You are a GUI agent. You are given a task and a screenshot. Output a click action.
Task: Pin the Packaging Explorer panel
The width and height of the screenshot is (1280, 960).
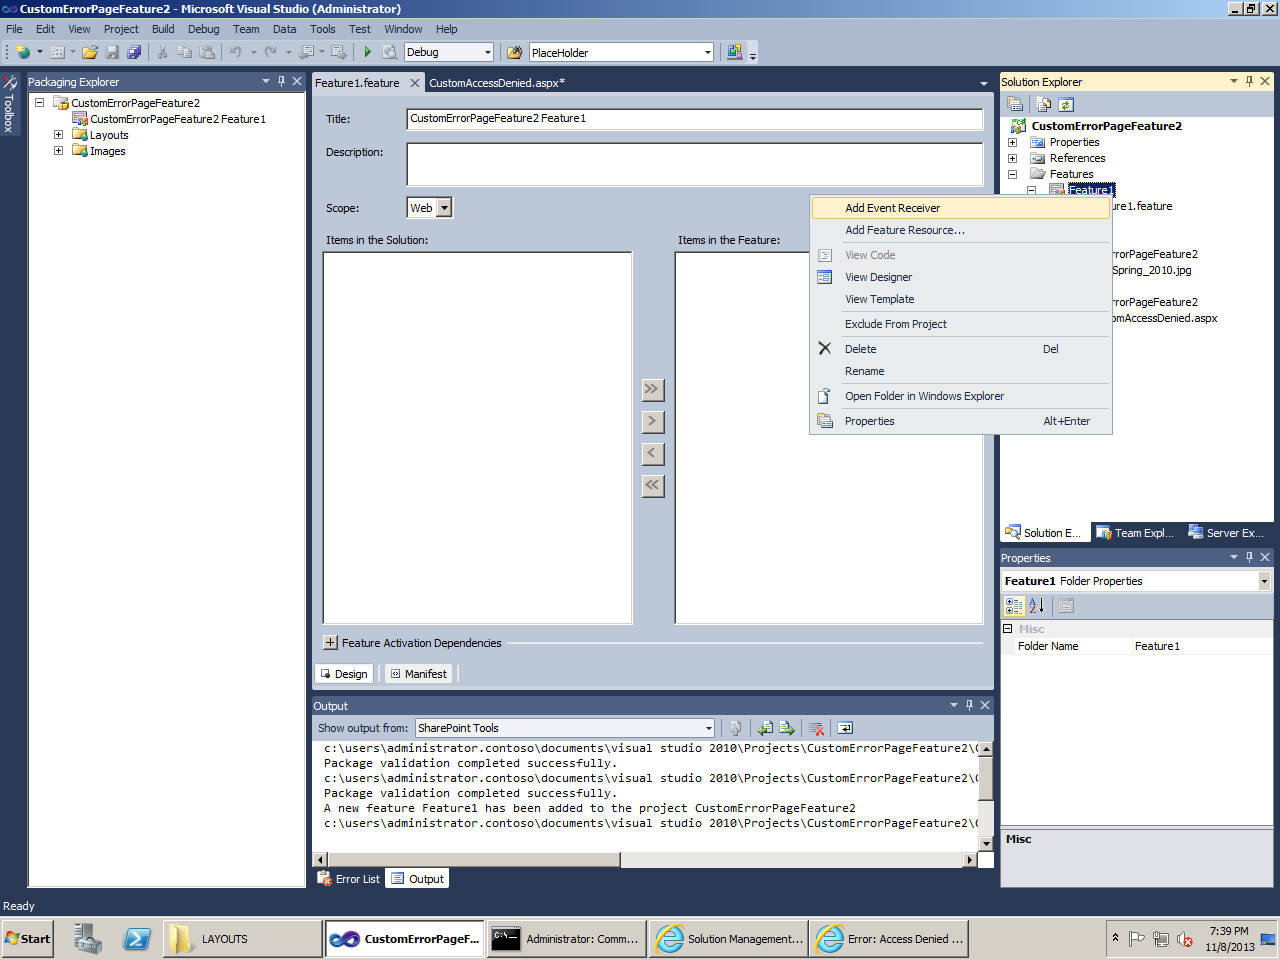pyautogui.click(x=281, y=81)
